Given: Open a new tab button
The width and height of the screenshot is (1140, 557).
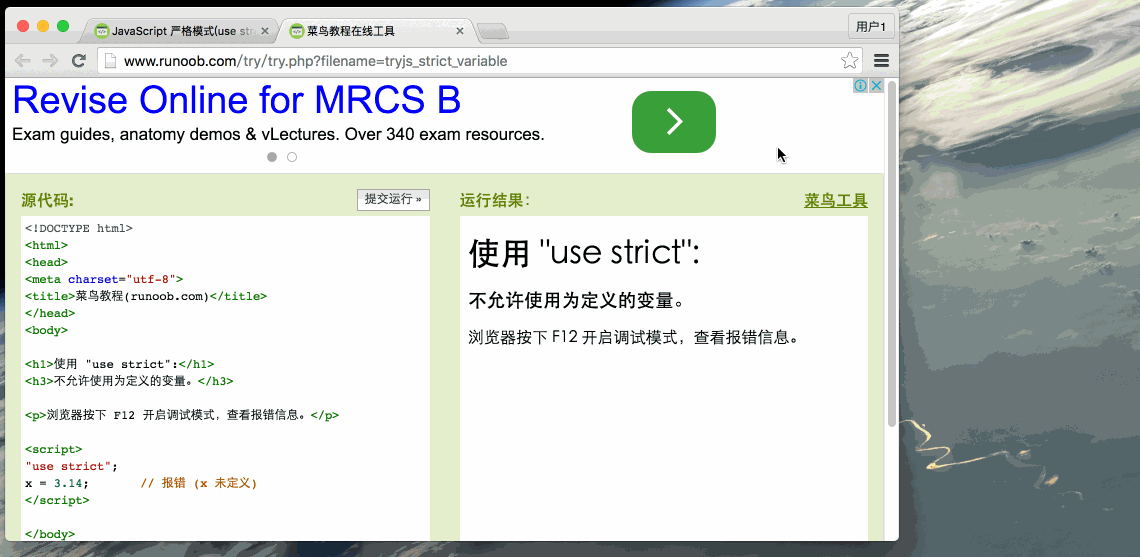Looking at the screenshot, I should coord(493,31).
